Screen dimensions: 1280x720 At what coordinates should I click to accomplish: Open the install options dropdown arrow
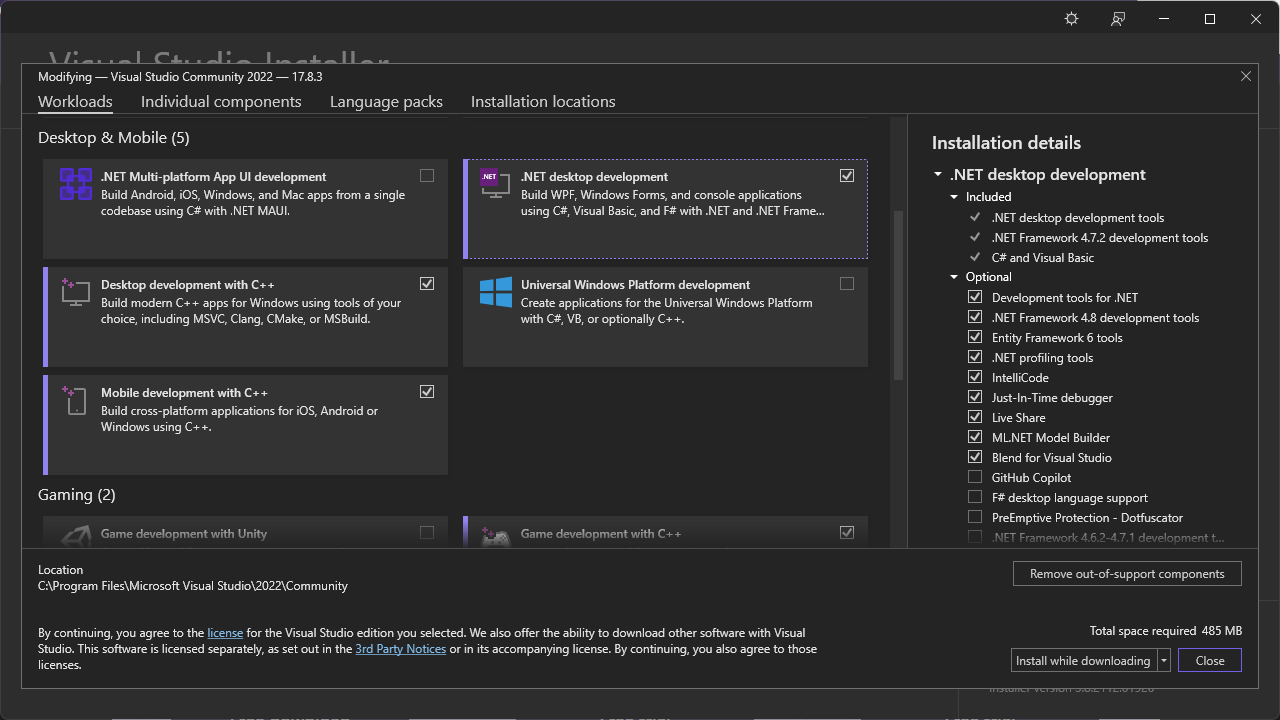(x=1162, y=660)
